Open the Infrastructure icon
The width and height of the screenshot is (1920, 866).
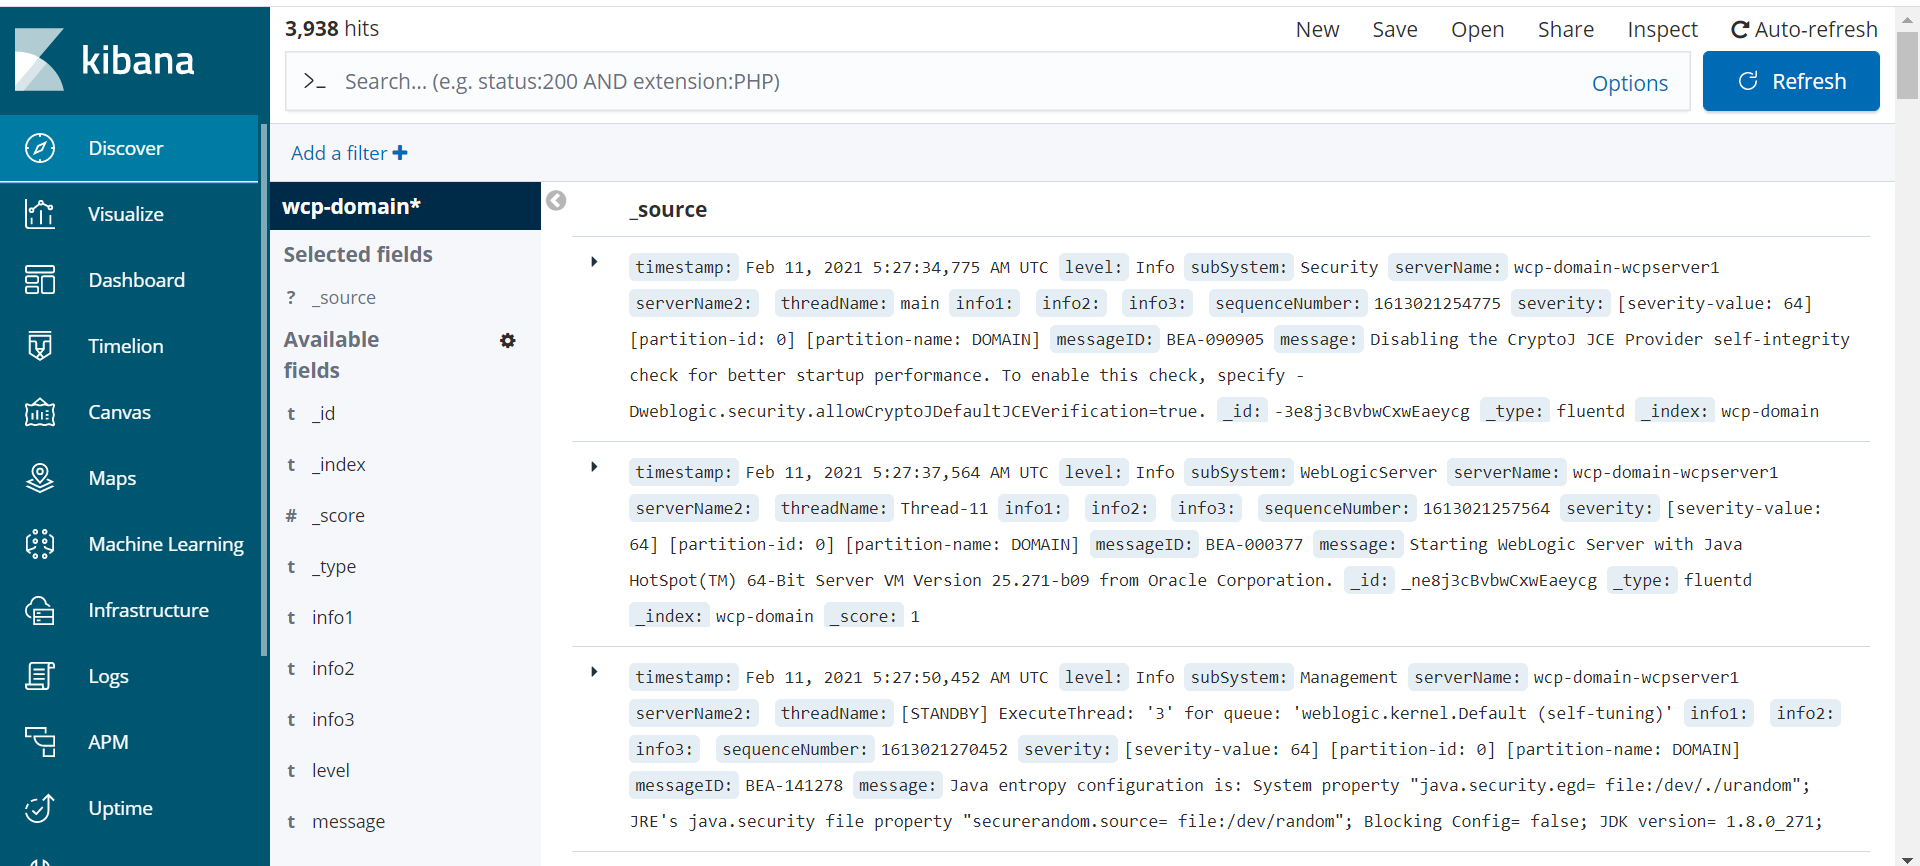40,610
